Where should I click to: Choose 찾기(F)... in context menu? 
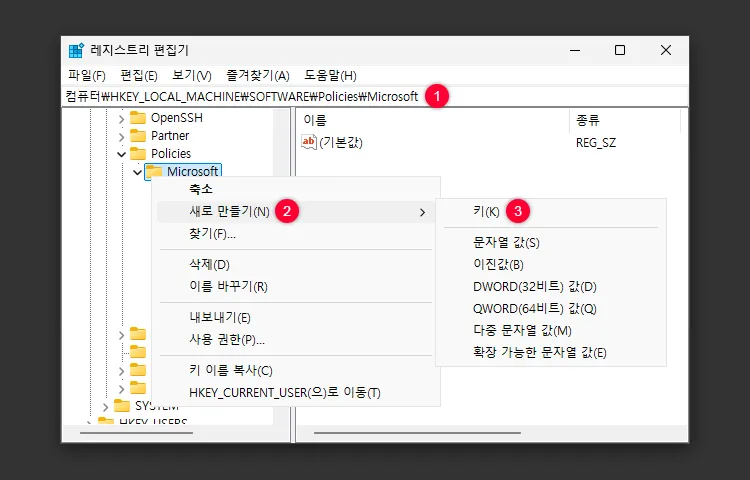[x=296, y=234]
